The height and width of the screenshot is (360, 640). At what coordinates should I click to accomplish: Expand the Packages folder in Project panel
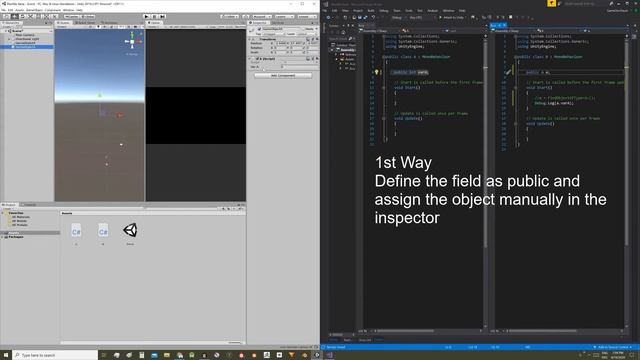(x=2, y=237)
